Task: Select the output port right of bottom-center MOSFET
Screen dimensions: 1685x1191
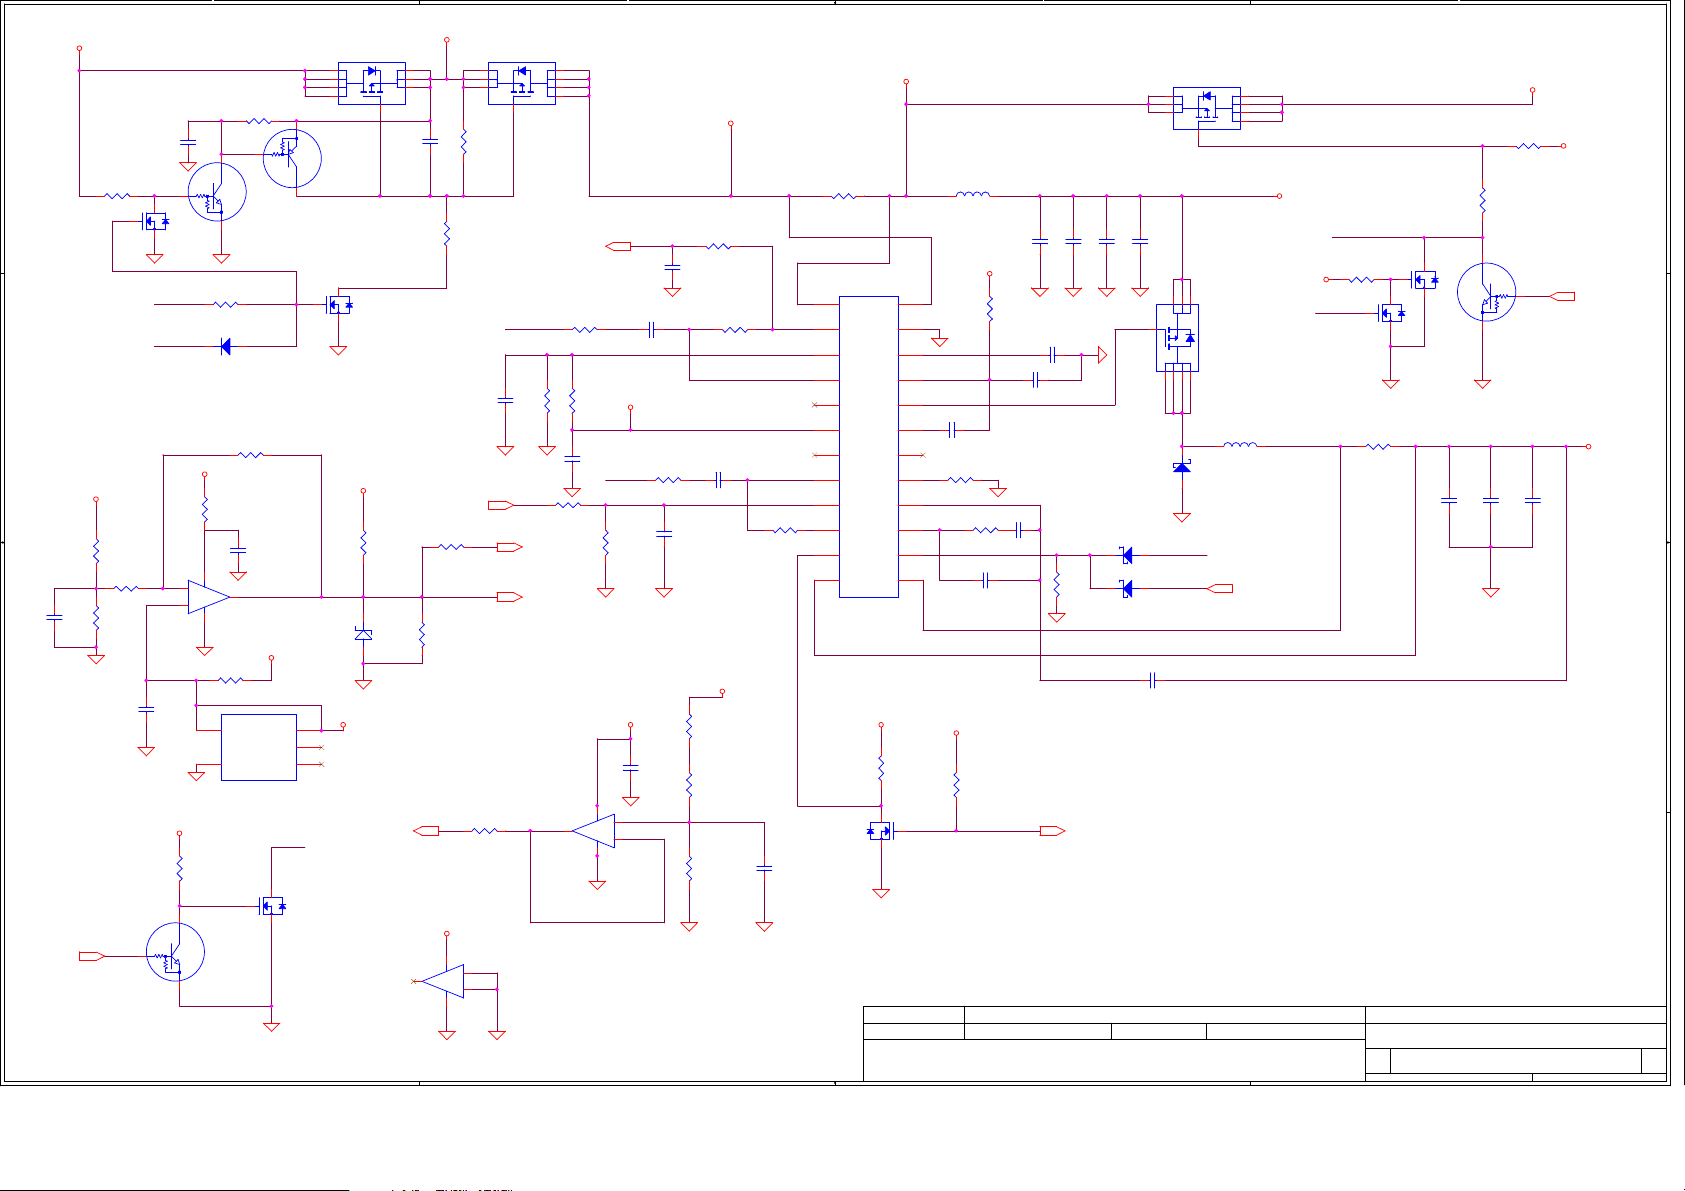Action: click(x=1052, y=831)
